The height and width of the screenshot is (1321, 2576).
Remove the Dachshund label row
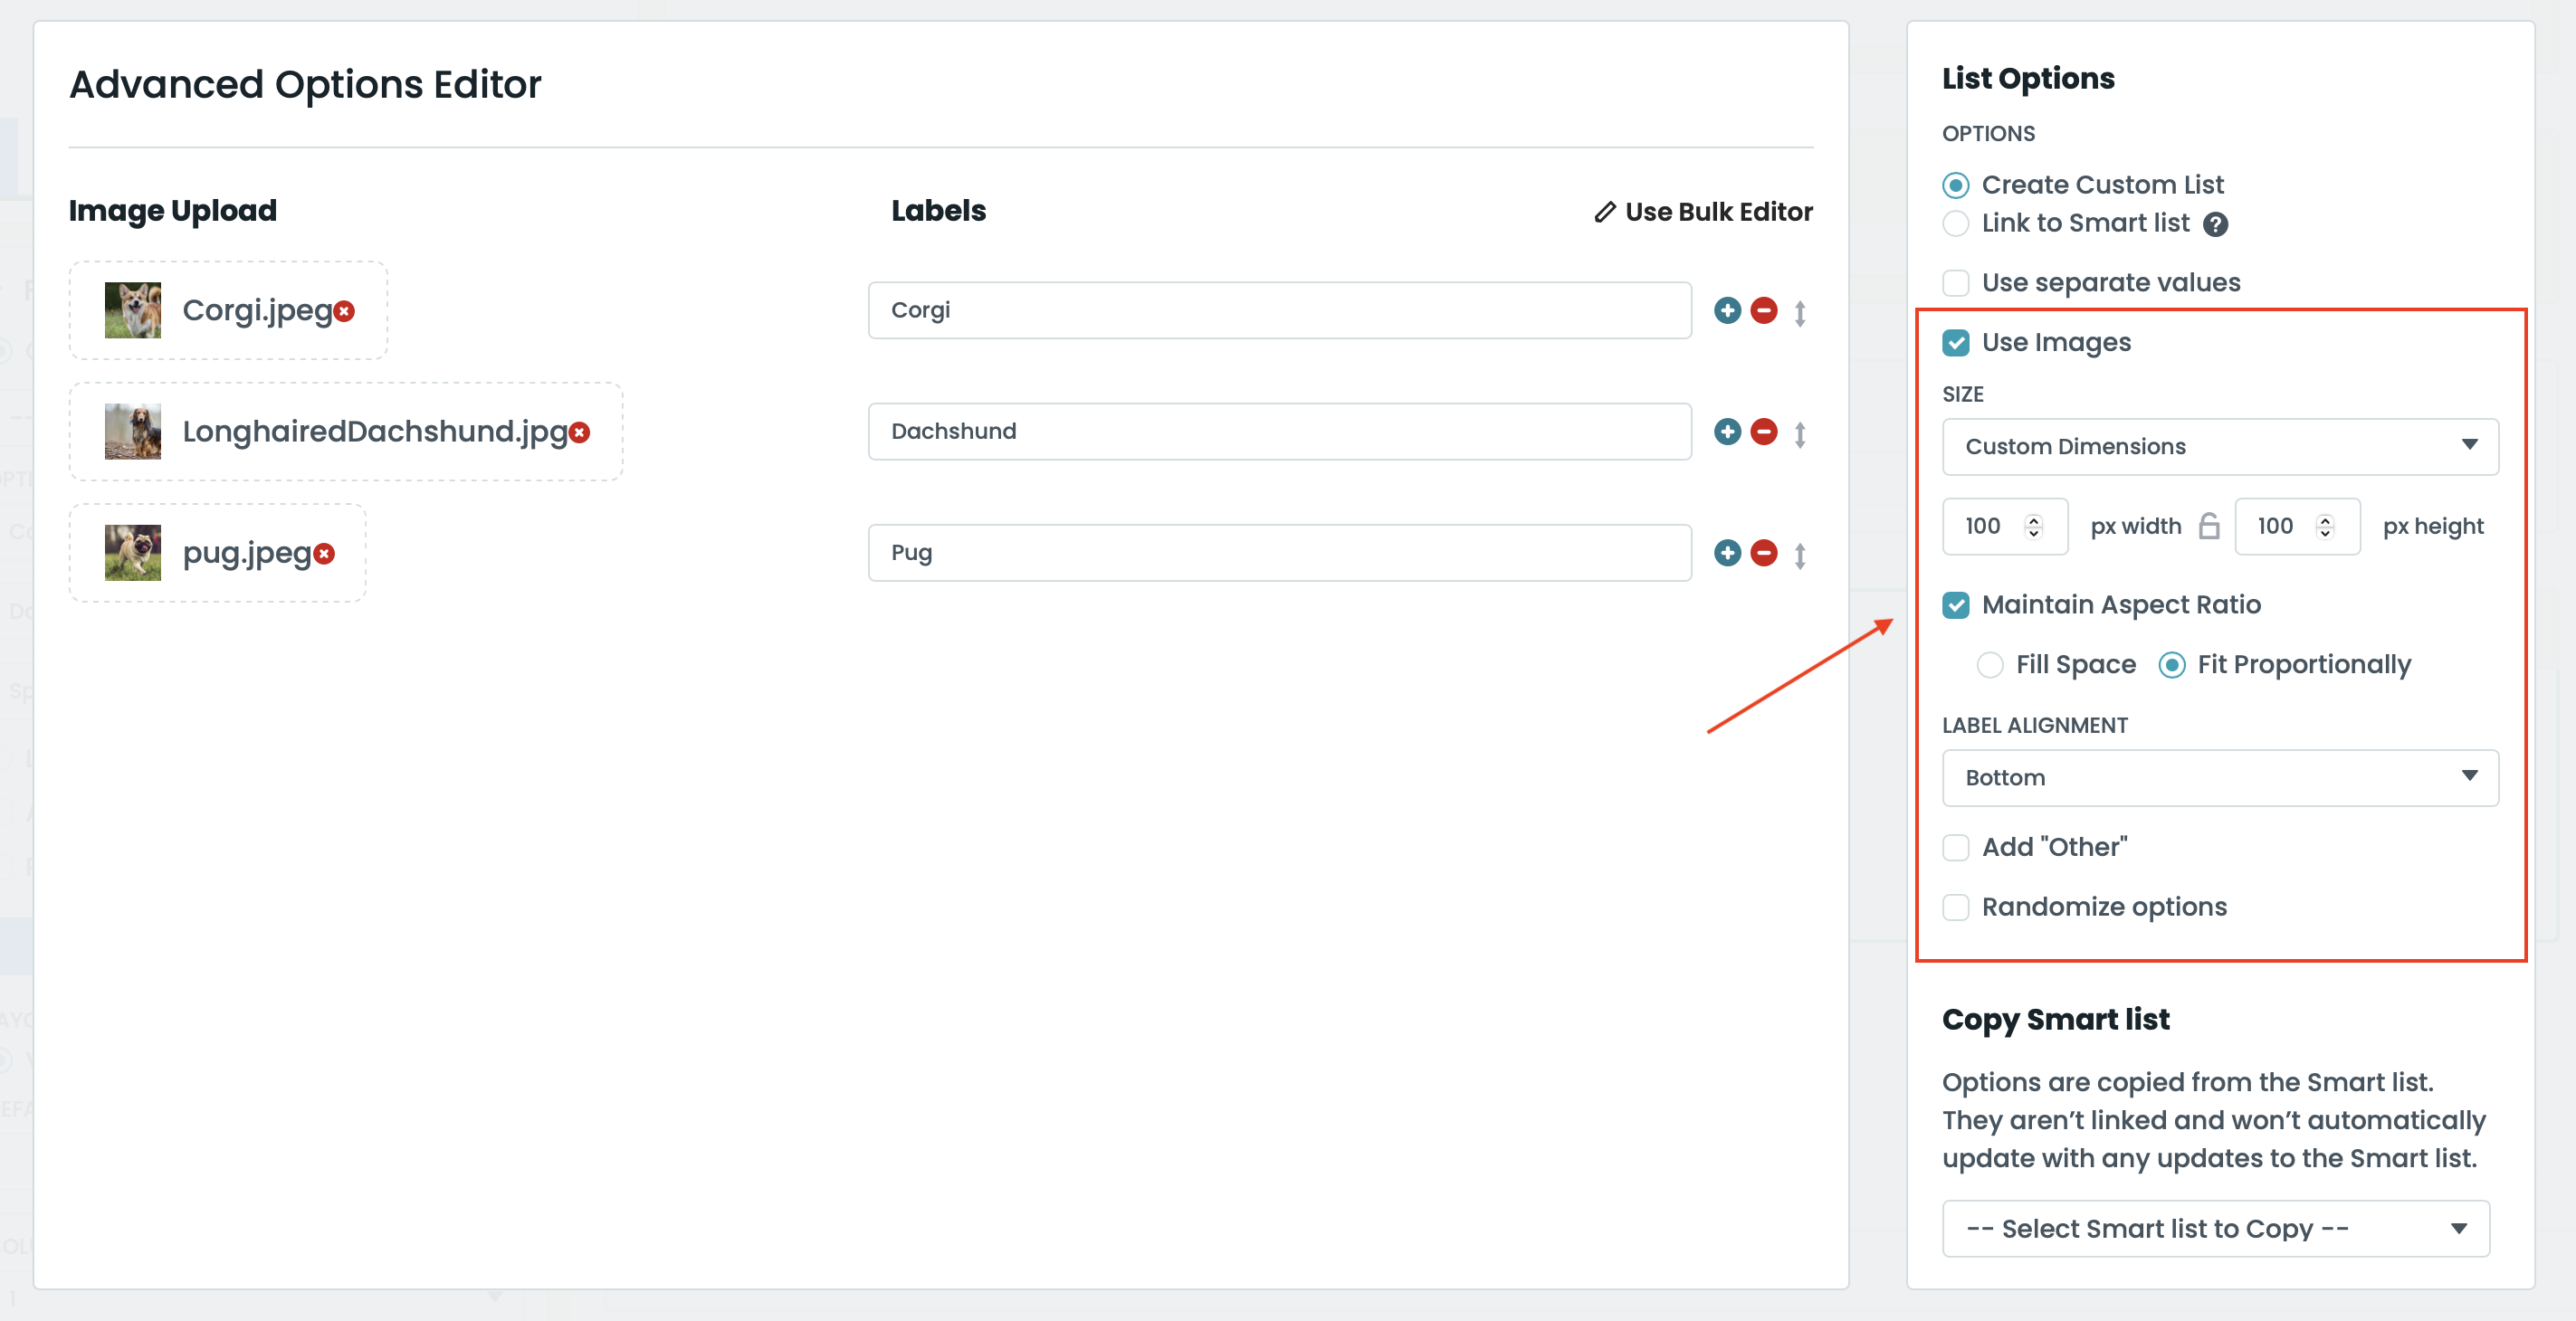[x=1764, y=431]
